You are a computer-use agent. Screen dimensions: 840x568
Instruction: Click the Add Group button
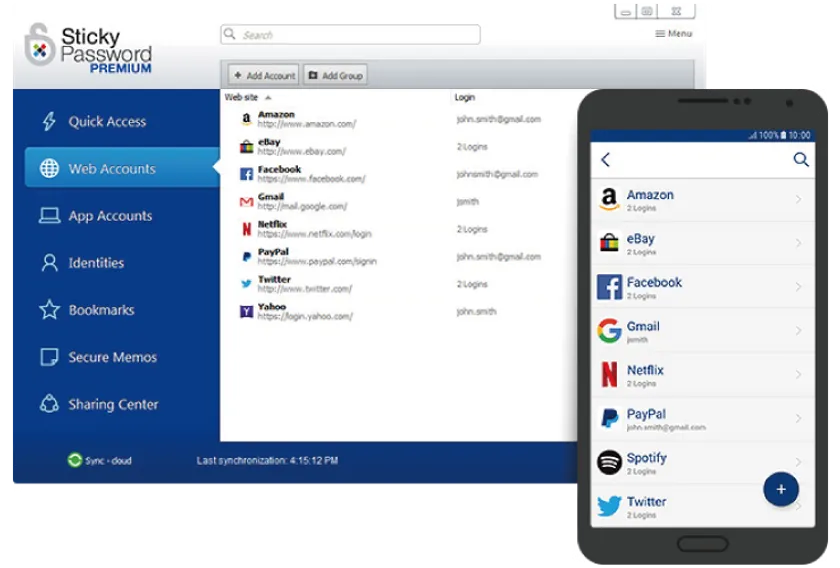point(335,76)
